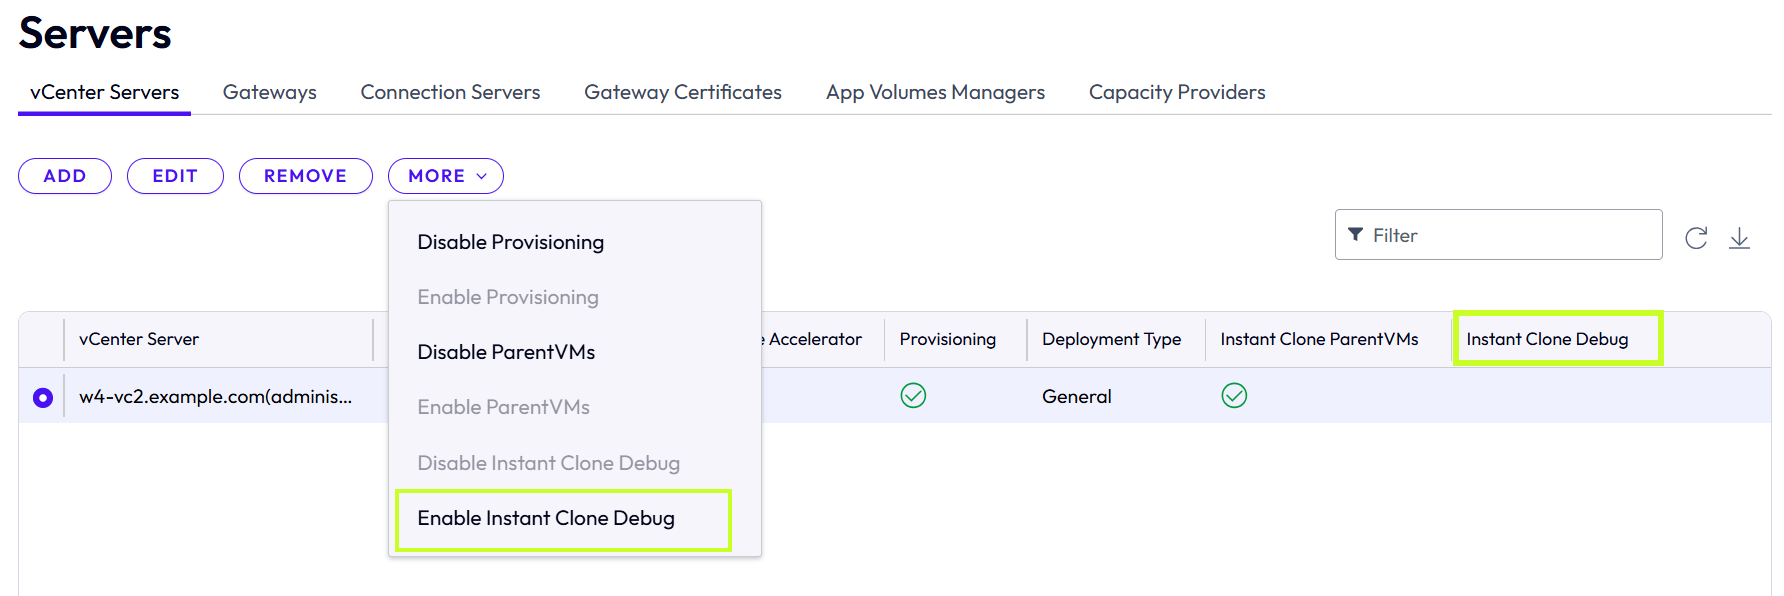Go to the Gateway Certificates tab

(x=683, y=92)
